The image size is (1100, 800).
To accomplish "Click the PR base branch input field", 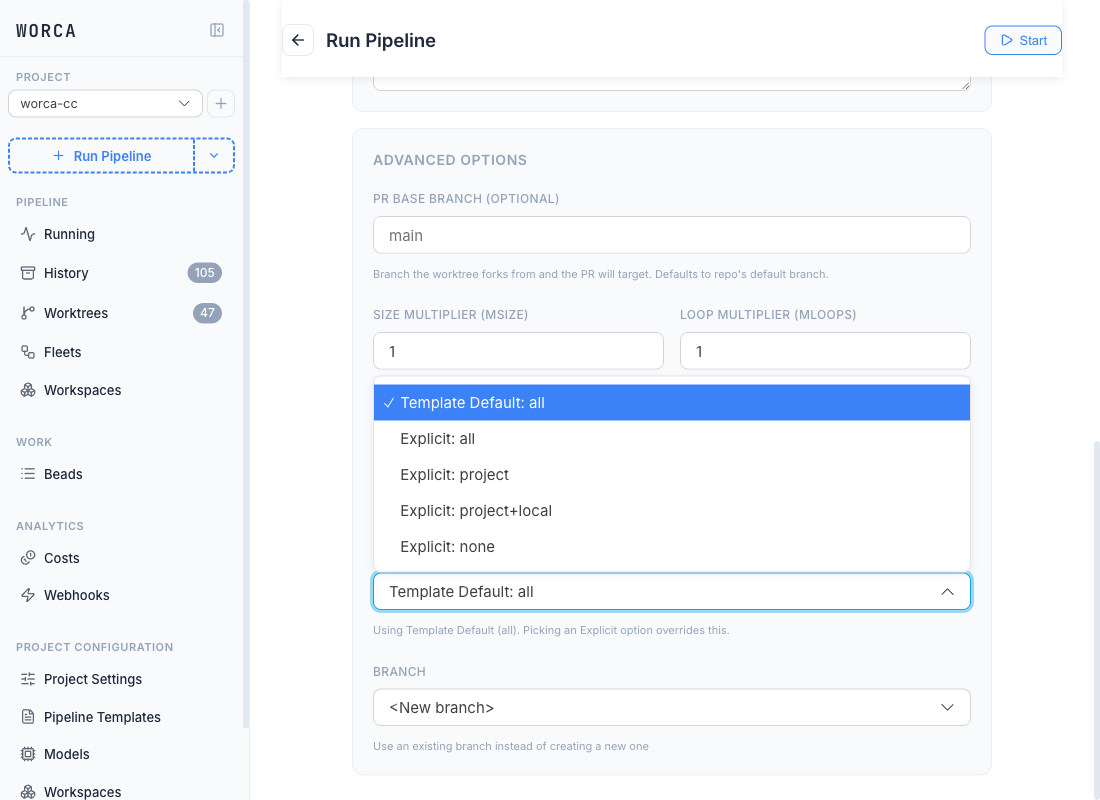I will click(x=671, y=235).
